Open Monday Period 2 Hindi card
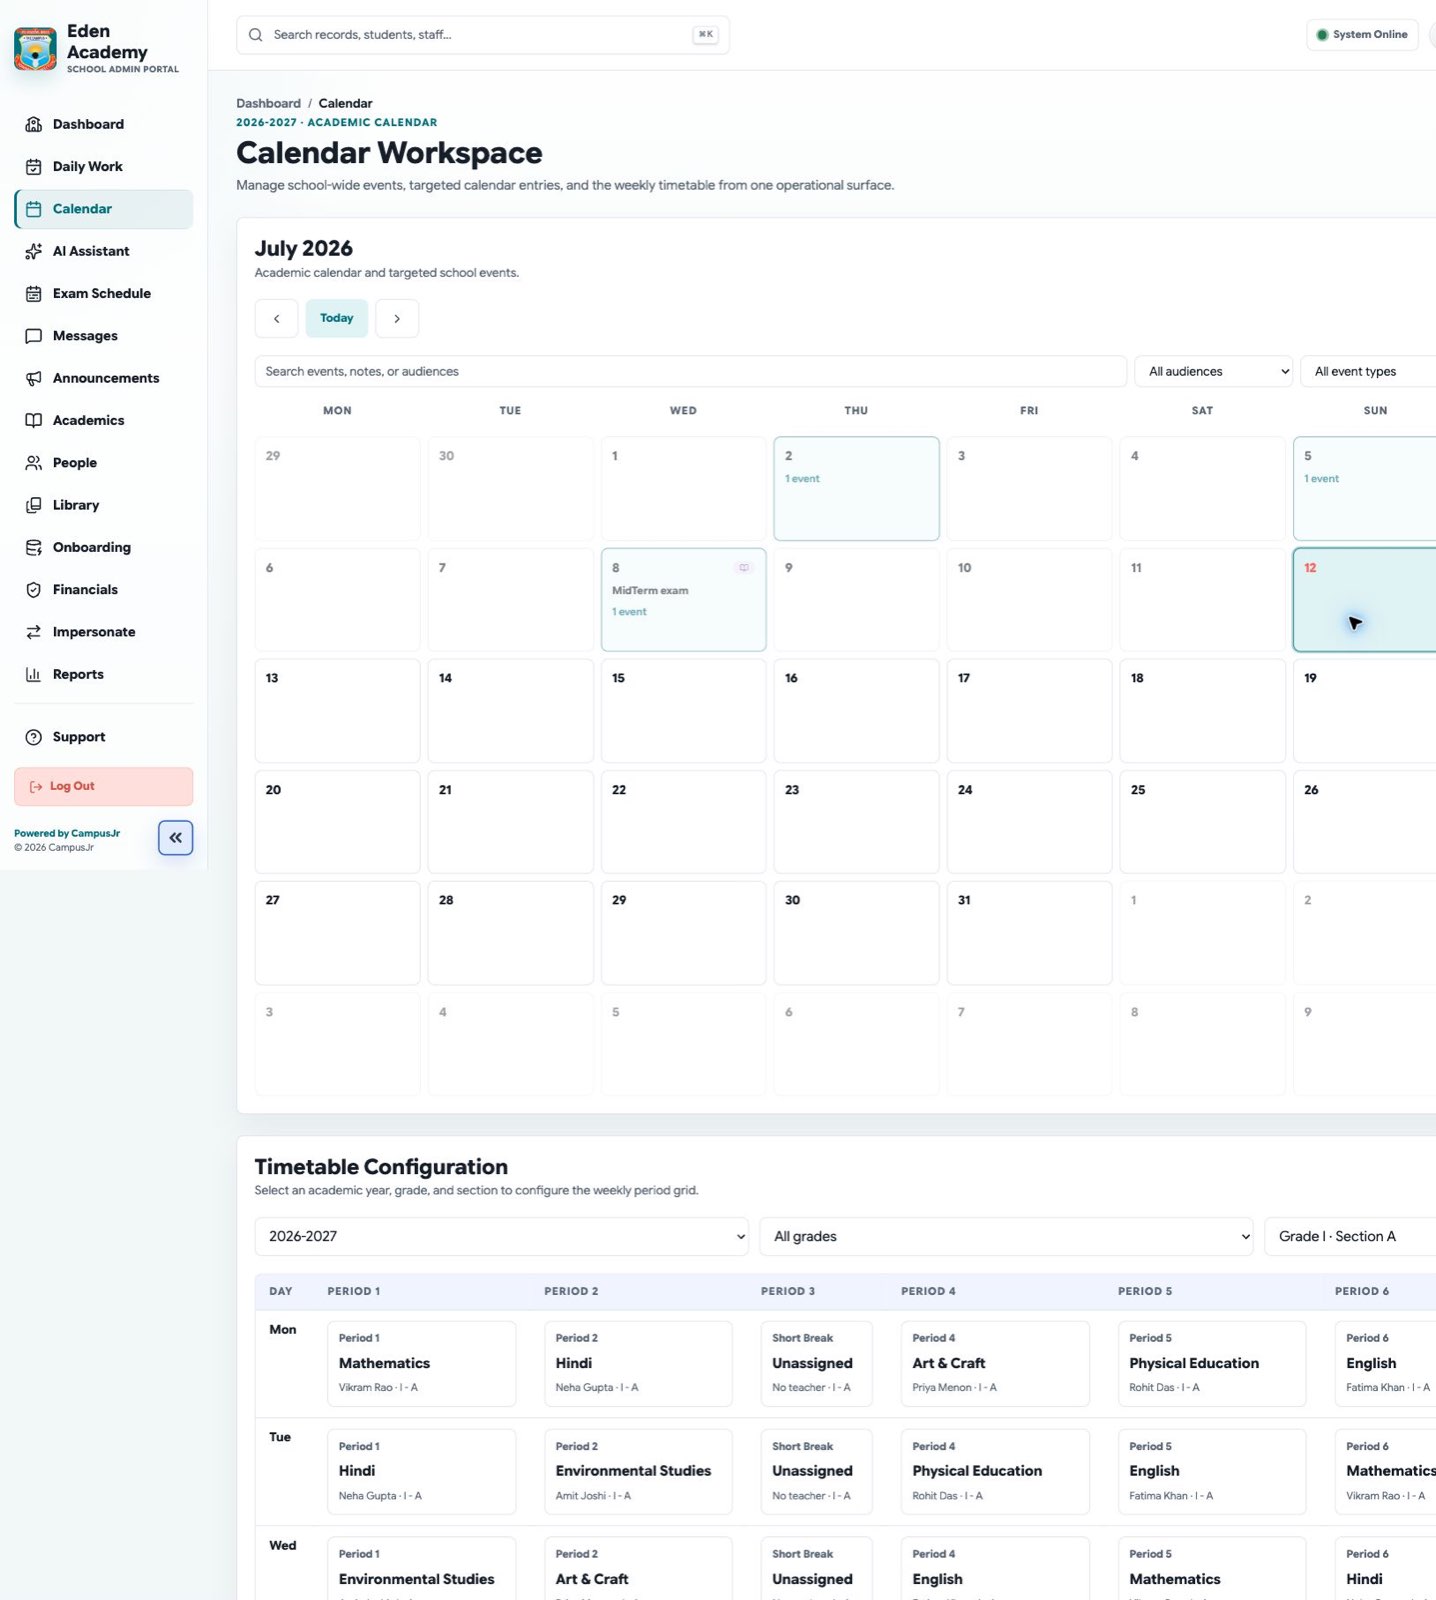 pos(638,1364)
